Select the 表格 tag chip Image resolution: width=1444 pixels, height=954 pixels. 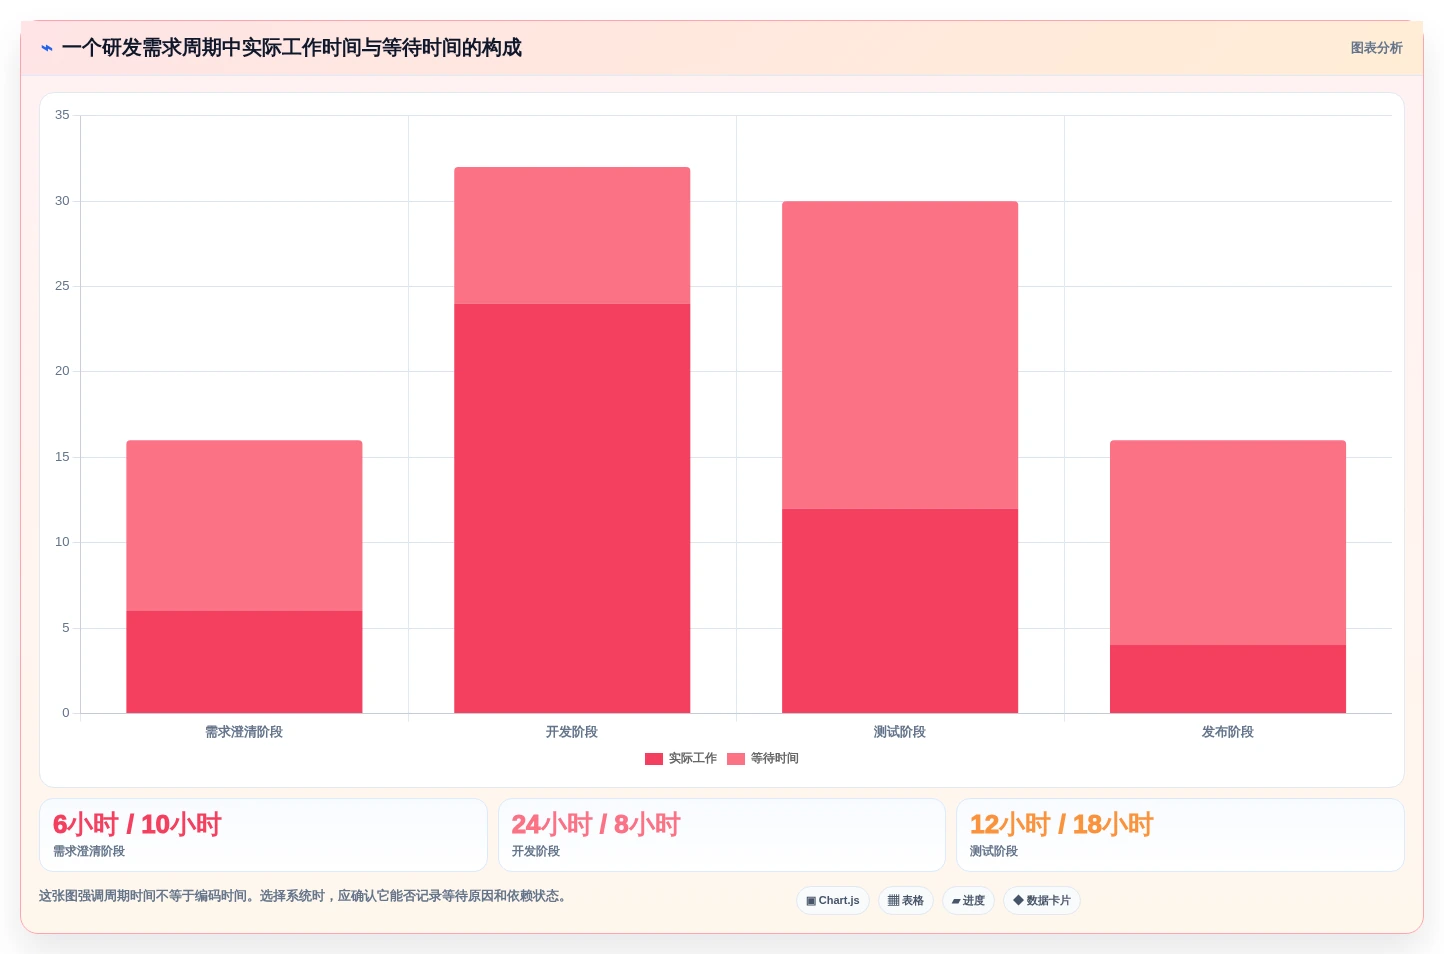pos(906,900)
